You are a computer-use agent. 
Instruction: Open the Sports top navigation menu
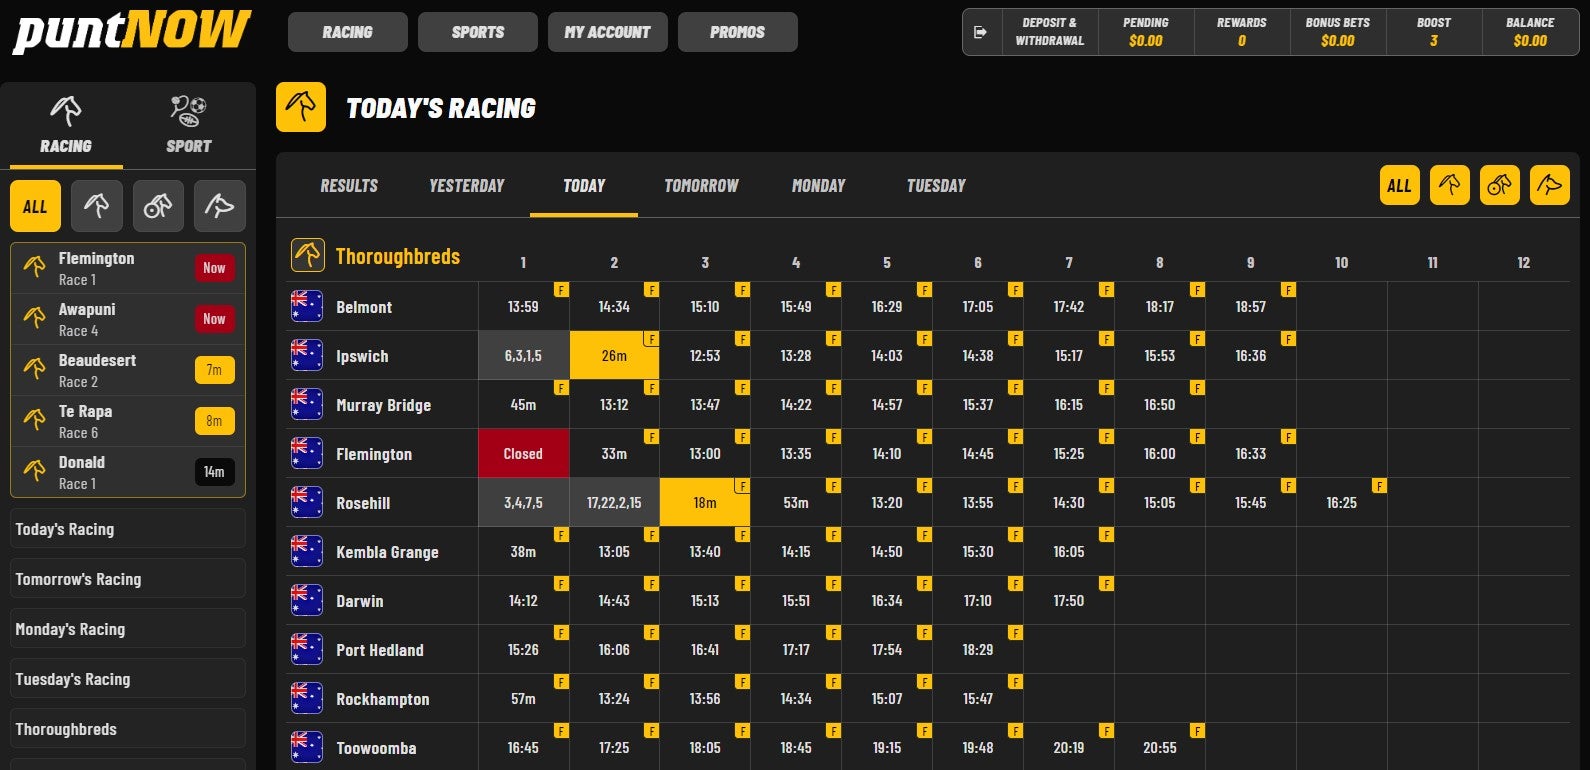click(x=478, y=32)
